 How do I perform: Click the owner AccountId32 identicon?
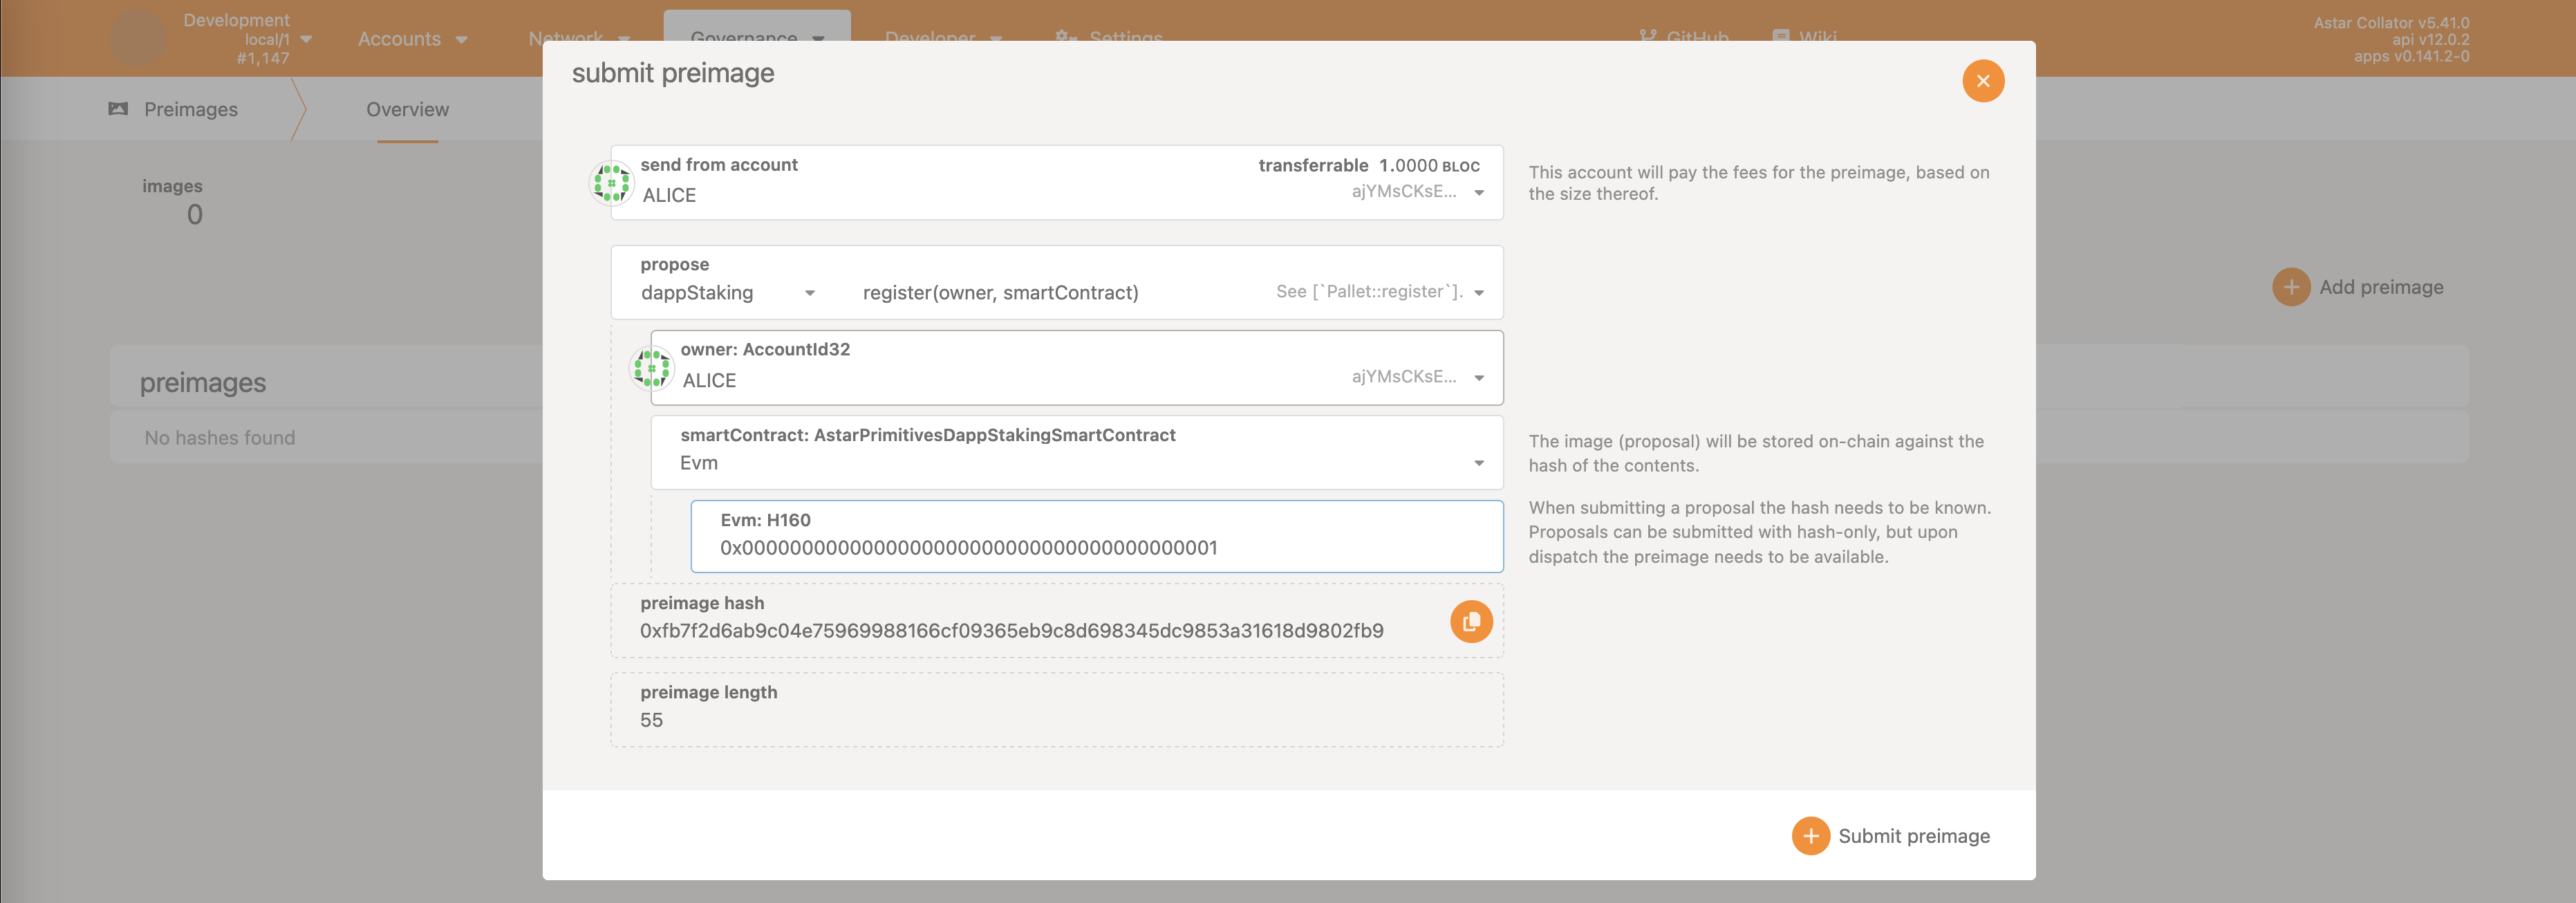click(651, 368)
